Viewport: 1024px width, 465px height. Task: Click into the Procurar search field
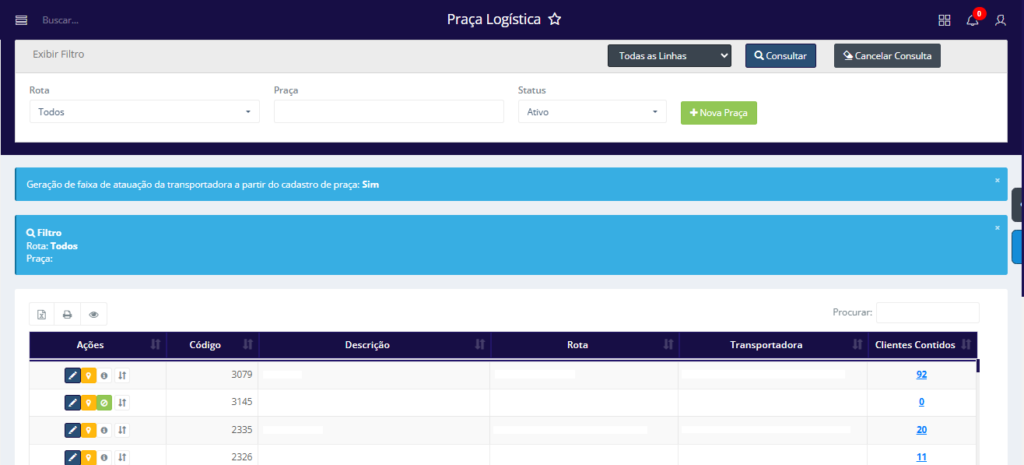(x=927, y=312)
